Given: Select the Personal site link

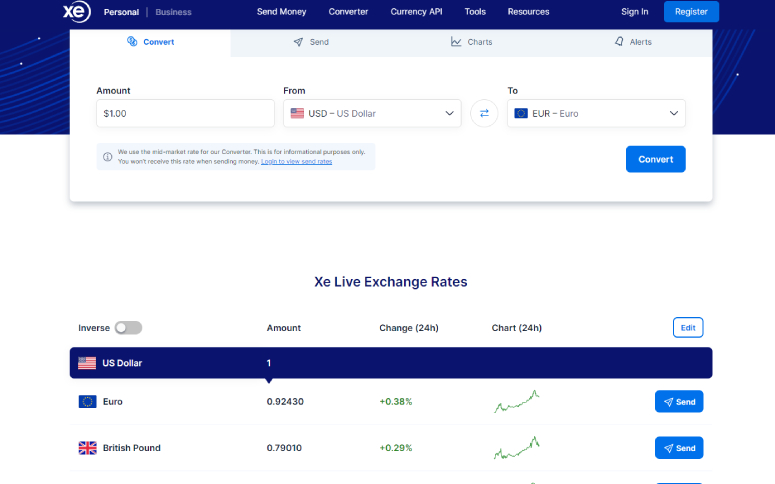Looking at the screenshot, I should (121, 12).
